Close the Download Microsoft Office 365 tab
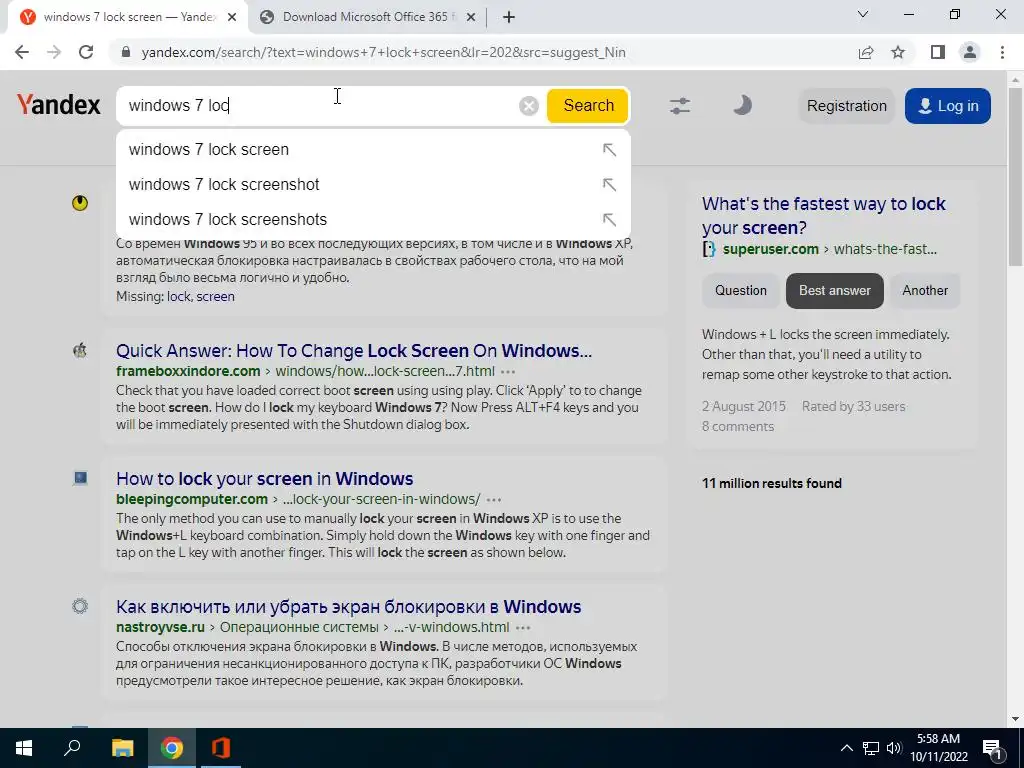This screenshot has width=1024, height=768. click(472, 17)
